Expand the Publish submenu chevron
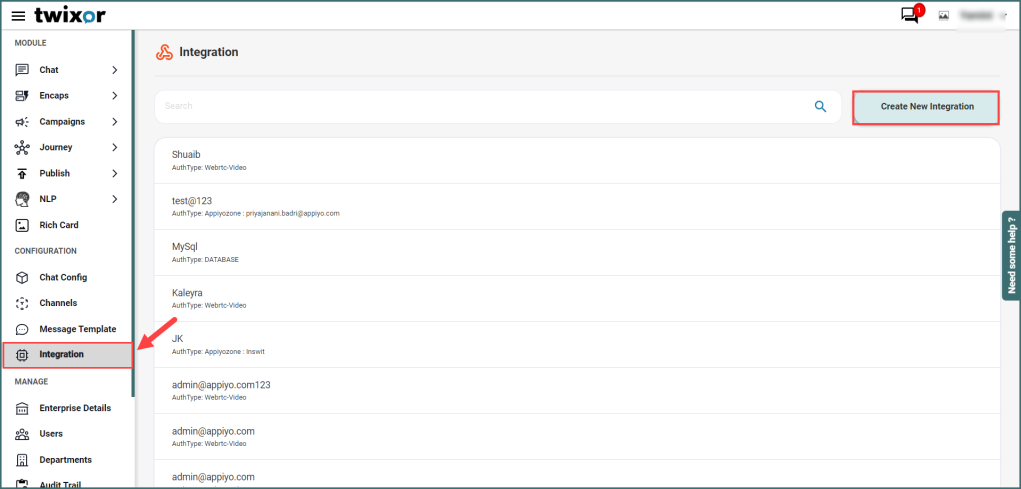Screen dimensions: 1021x489 (115, 174)
